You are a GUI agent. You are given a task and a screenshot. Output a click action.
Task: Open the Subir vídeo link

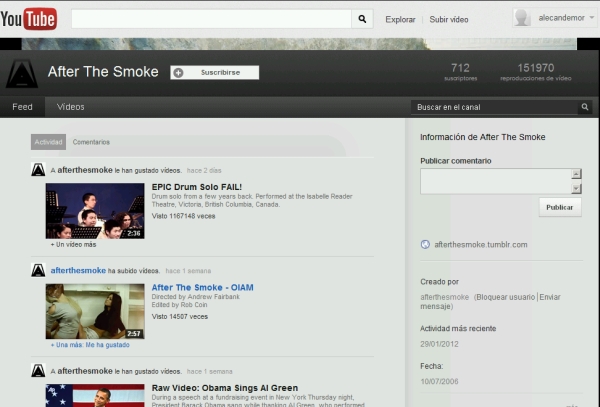point(449,20)
